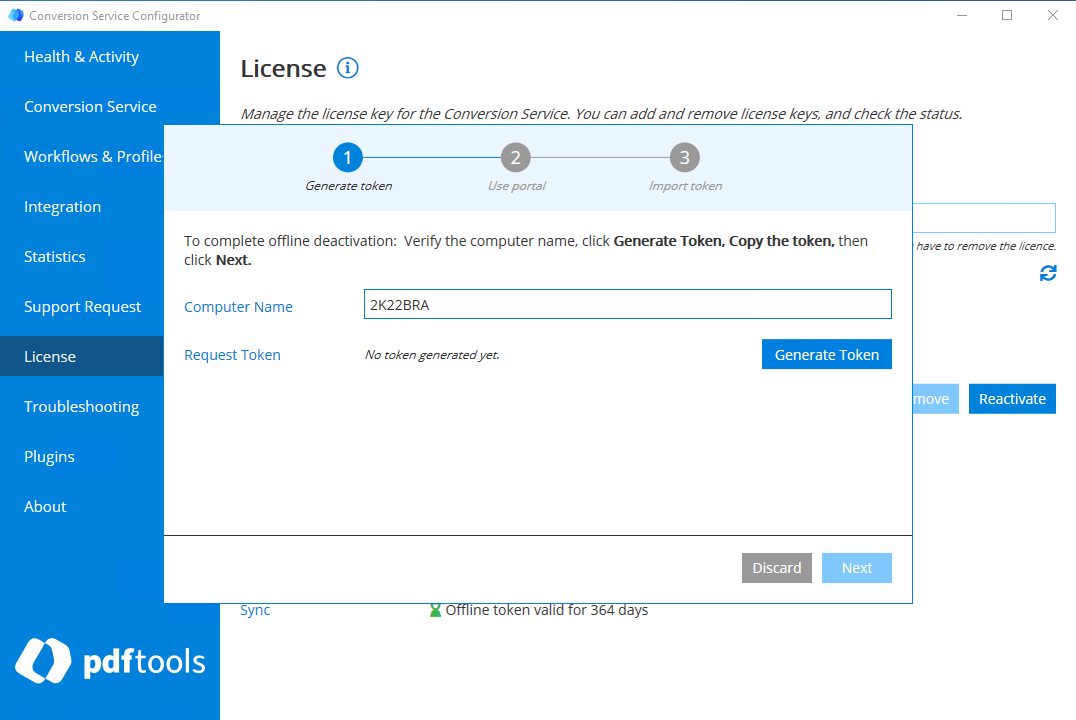Image resolution: width=1076 pixels, height=720 pixels.
Task: Open the Health & Activity section
Action: pyautogui.click(x=81, y=56)
